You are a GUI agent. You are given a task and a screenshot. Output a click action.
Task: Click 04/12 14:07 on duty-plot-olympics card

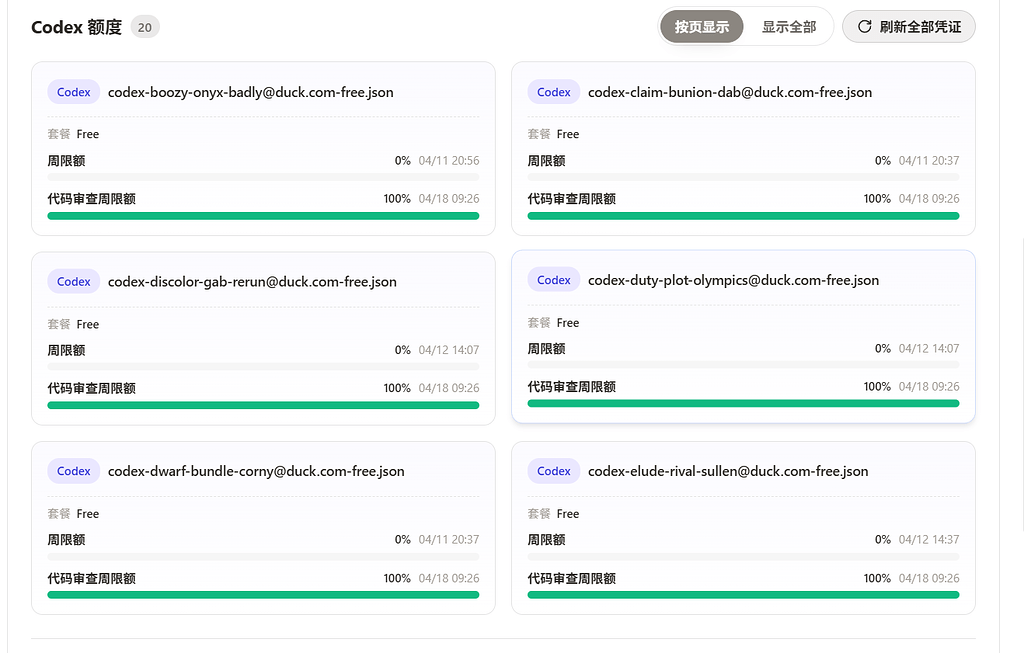(x=929, y=349)
